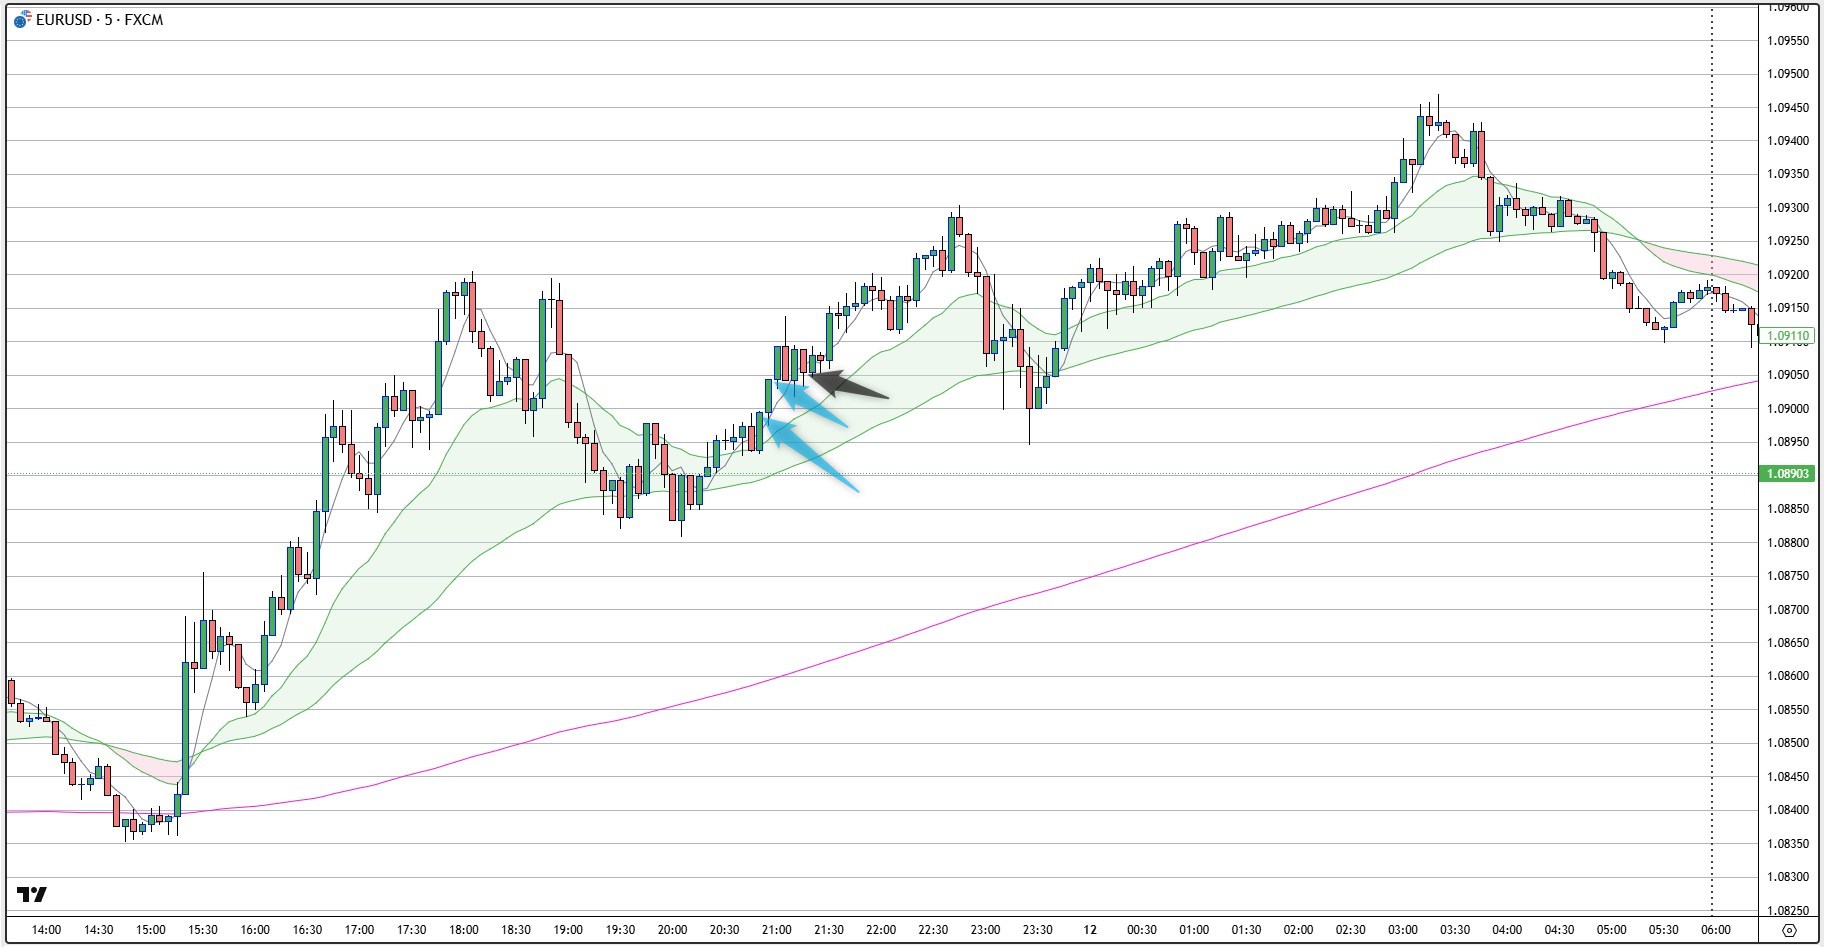Click the 1.08800 price axis label
This screenshot has width=1824, height=947.
pyautogui.click(x=1788, y=543)
